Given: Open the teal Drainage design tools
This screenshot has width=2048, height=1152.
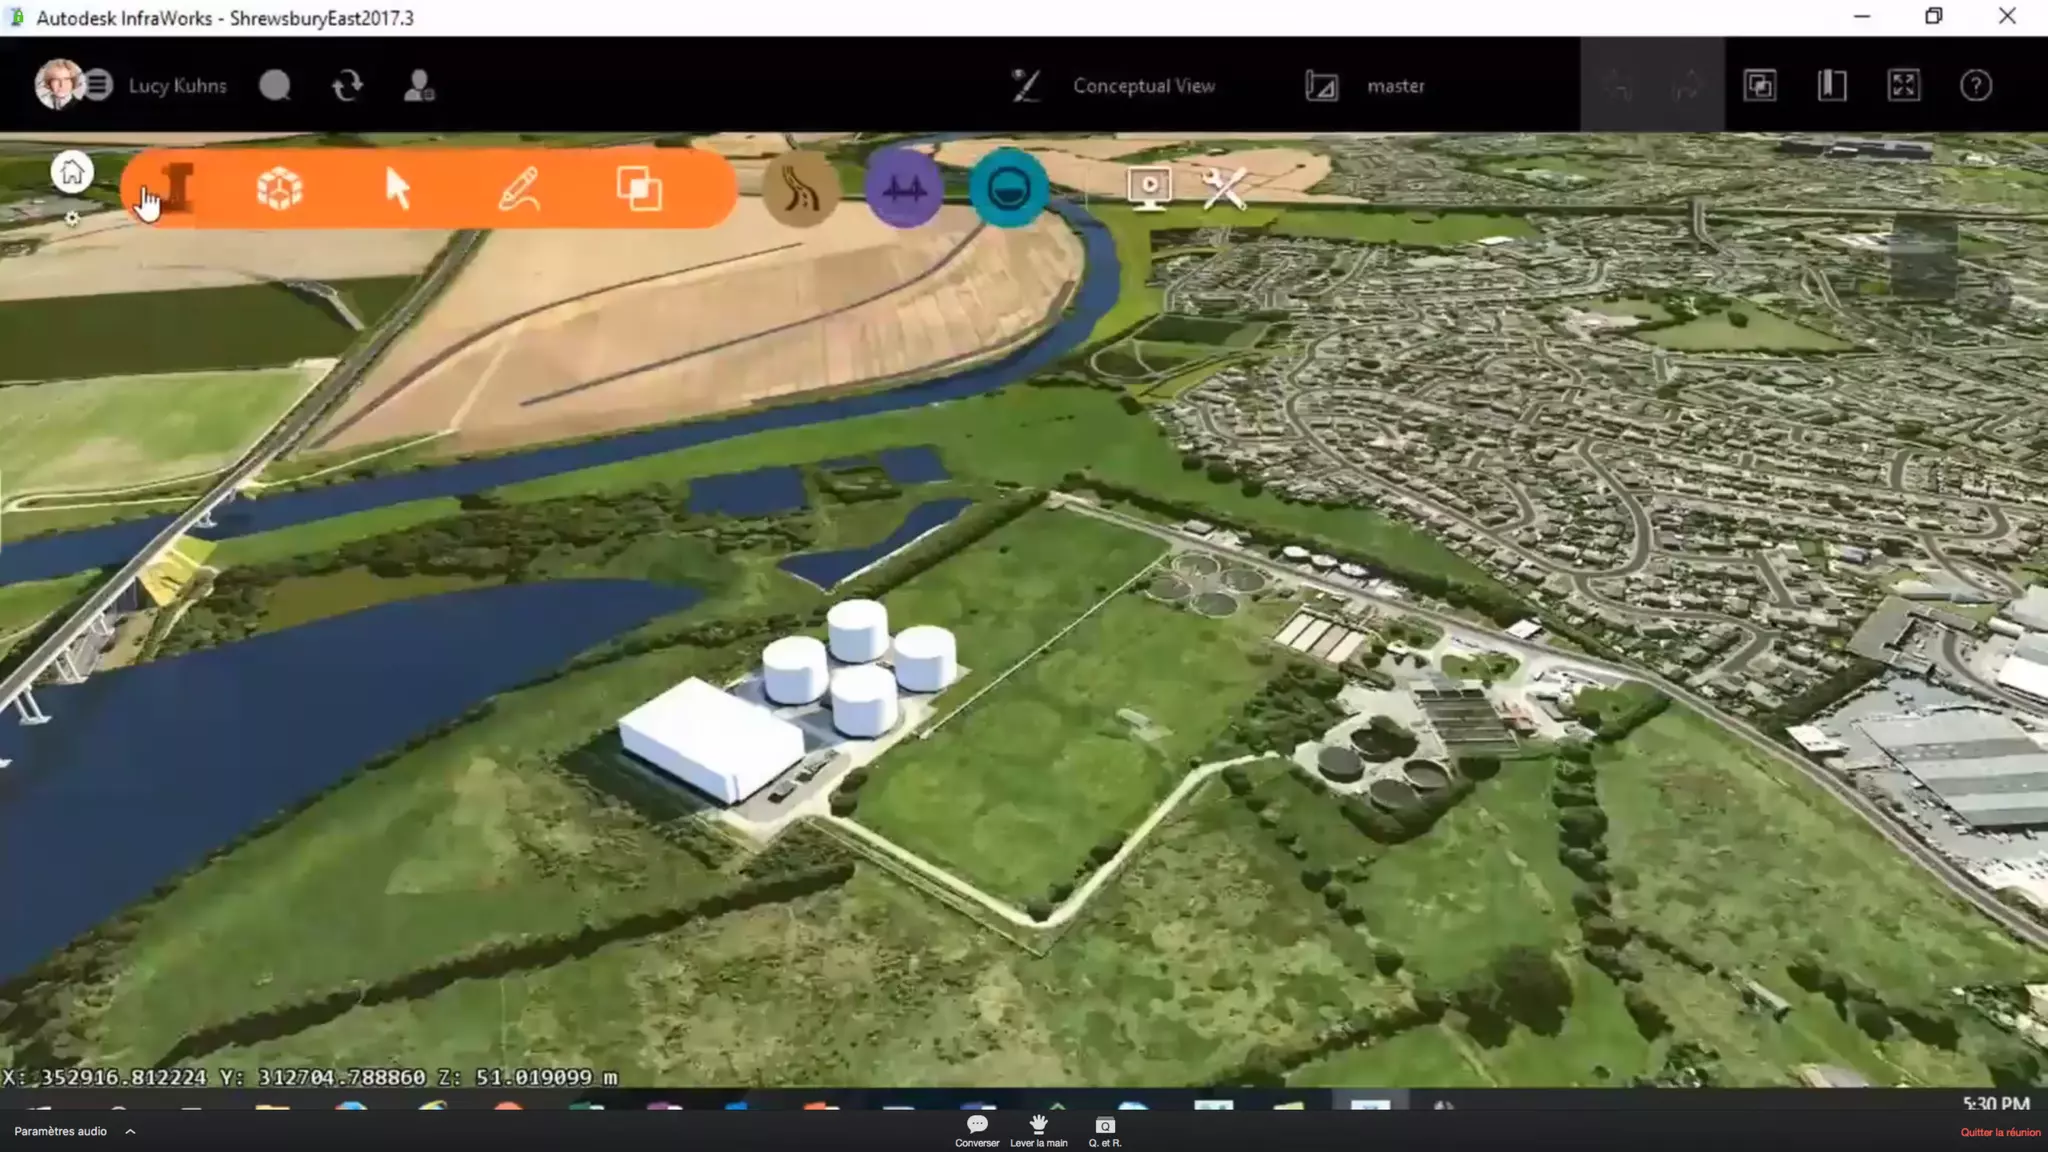Looking at the screenshot, I should tap(1008, 188).
